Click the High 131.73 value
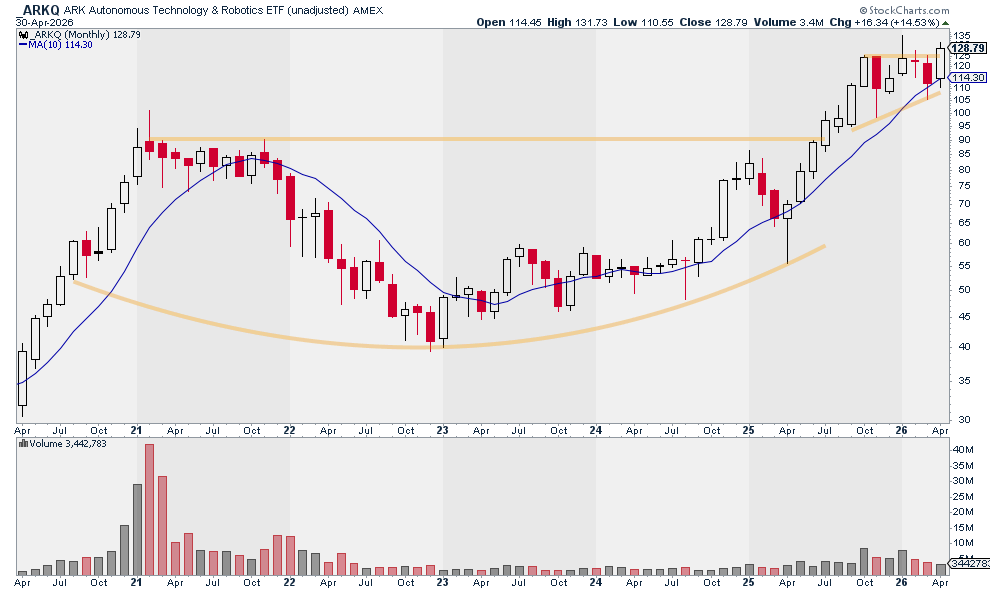 [x=577, y=22]
